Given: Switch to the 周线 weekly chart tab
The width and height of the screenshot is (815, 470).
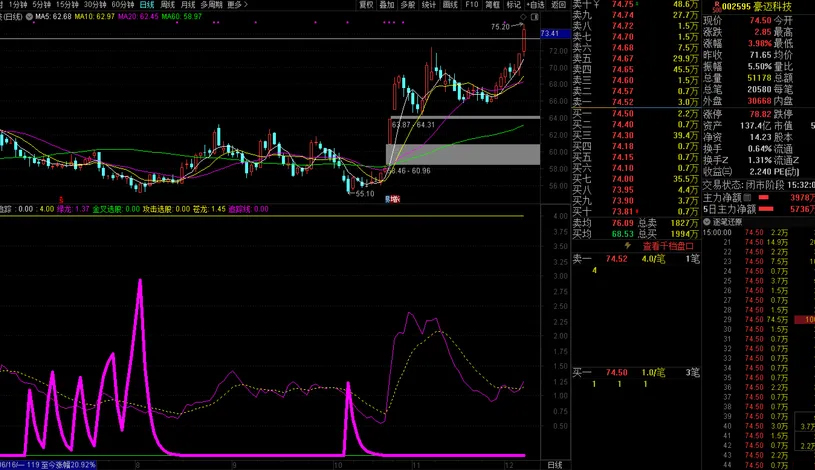Looking at the screenshot, I should [x=168, y=5].
